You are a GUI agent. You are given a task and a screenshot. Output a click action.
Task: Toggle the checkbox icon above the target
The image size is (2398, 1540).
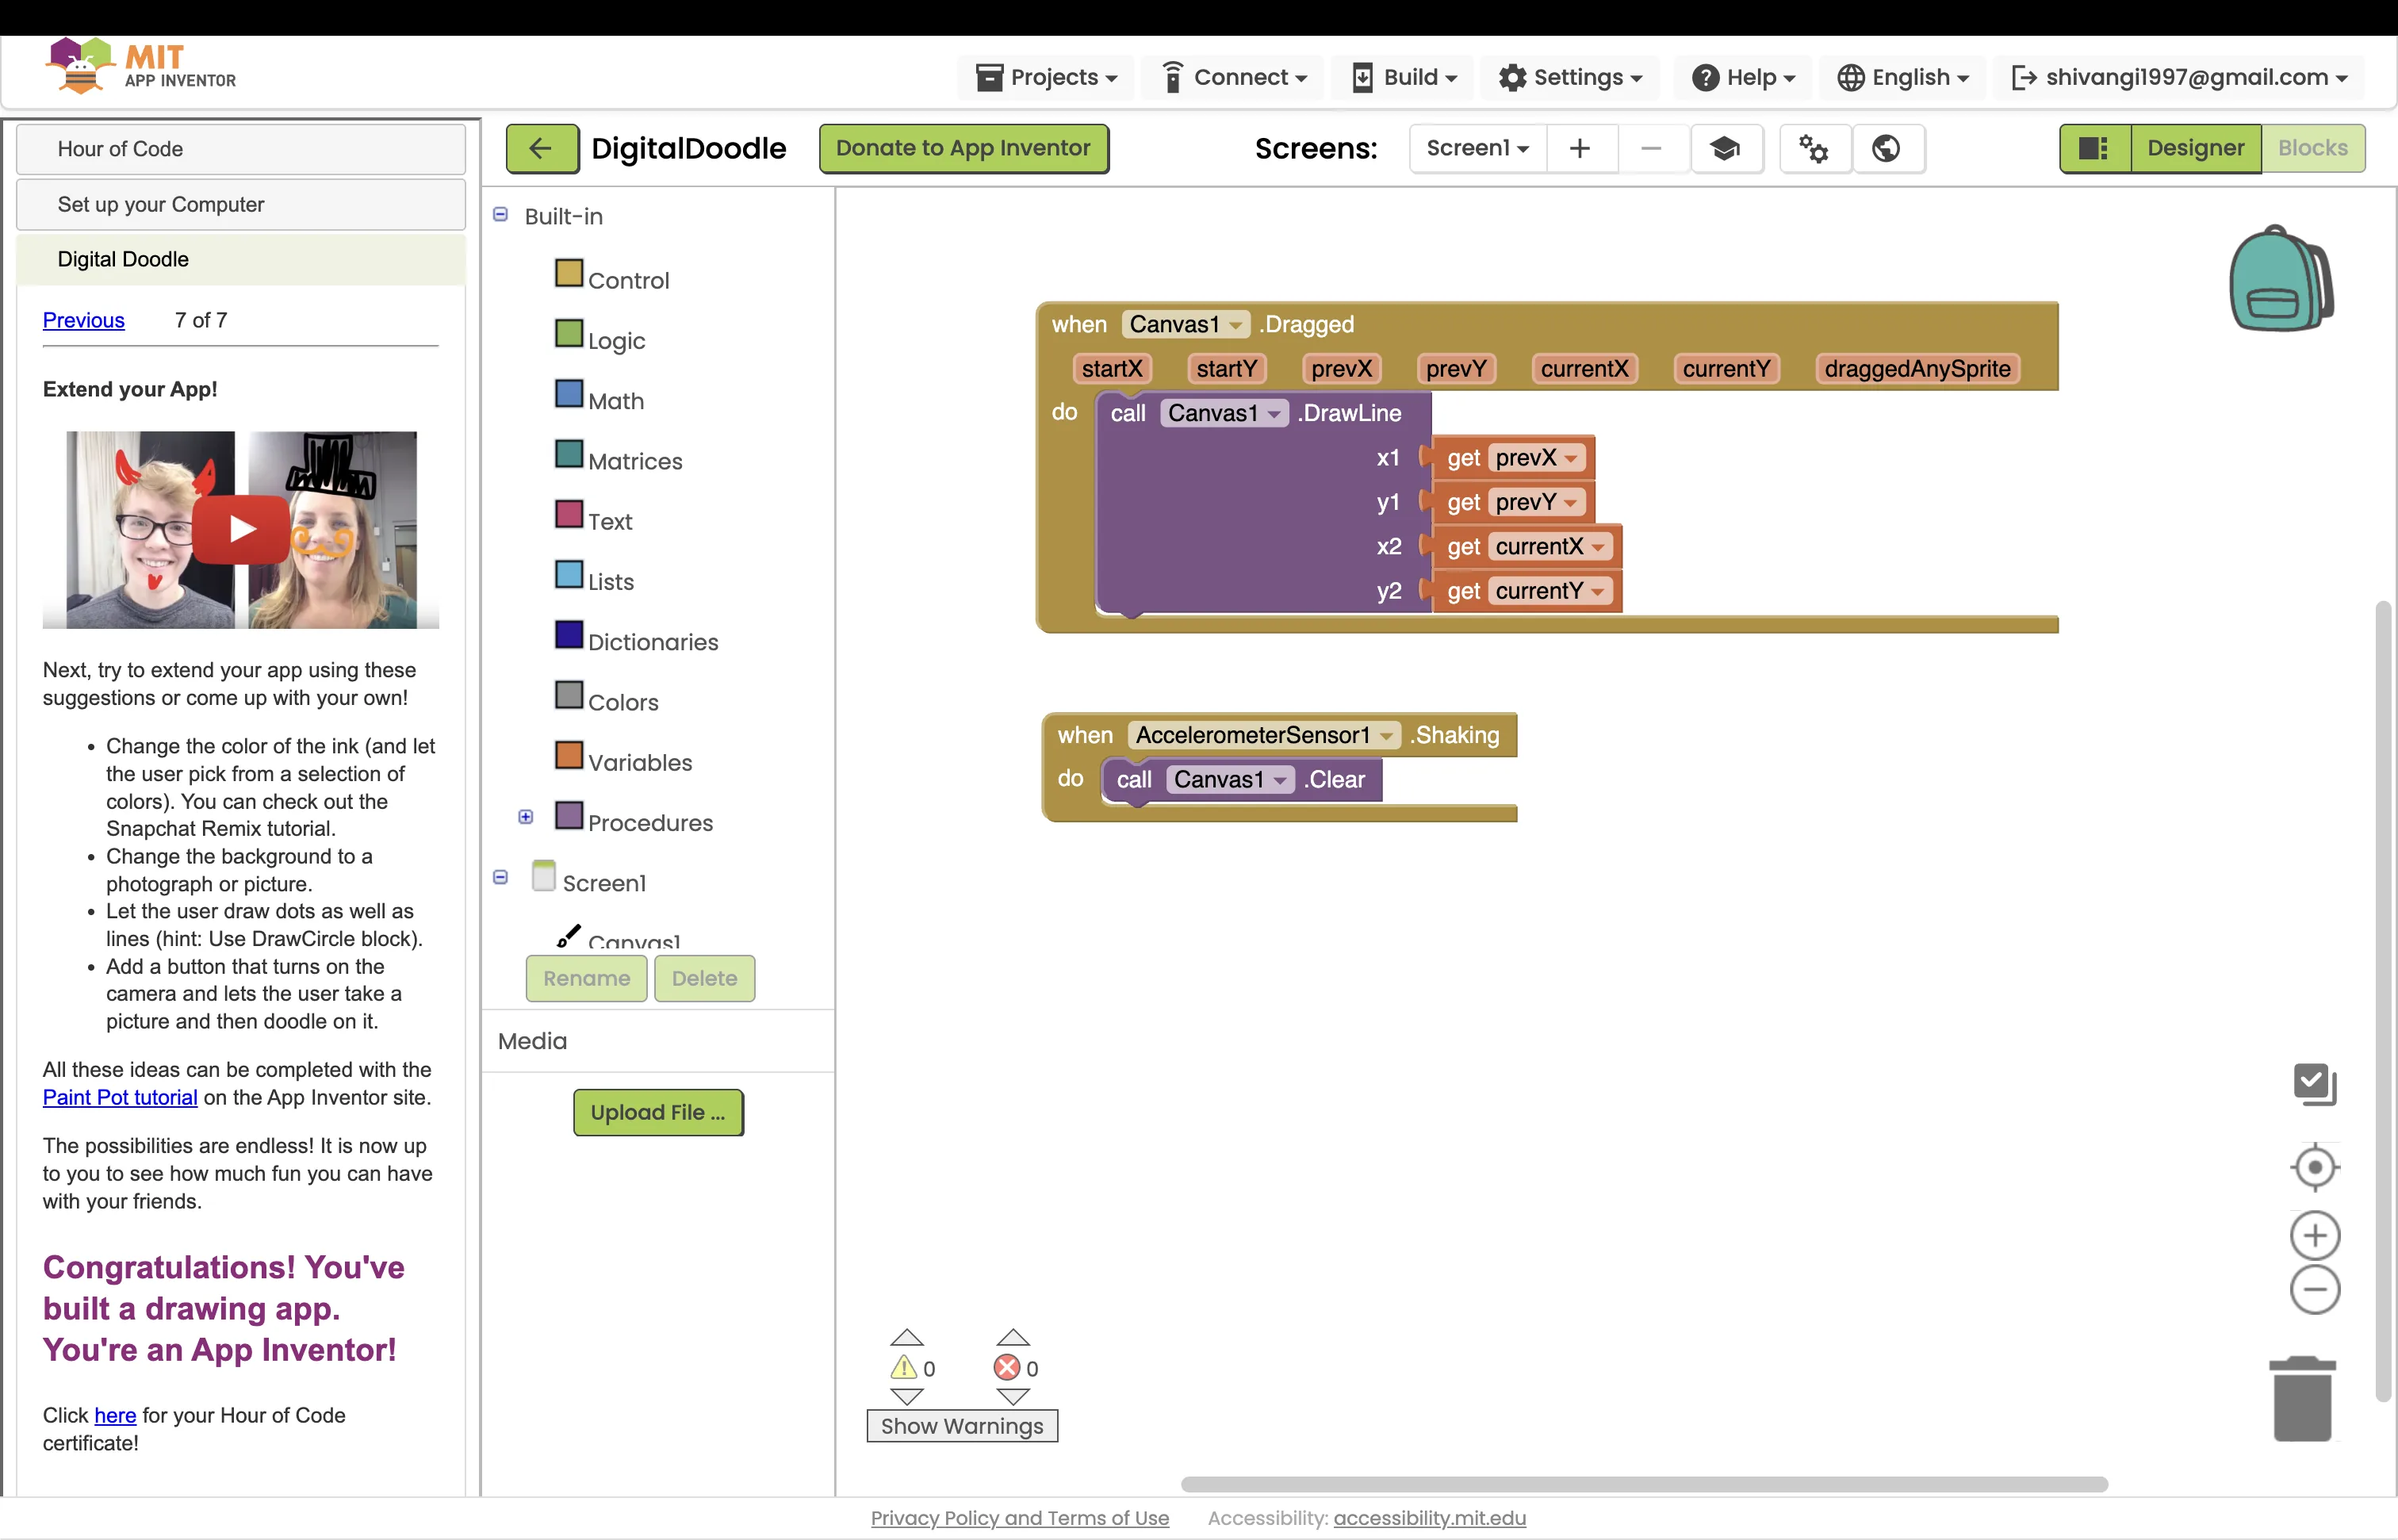tap(2314, 1083)
